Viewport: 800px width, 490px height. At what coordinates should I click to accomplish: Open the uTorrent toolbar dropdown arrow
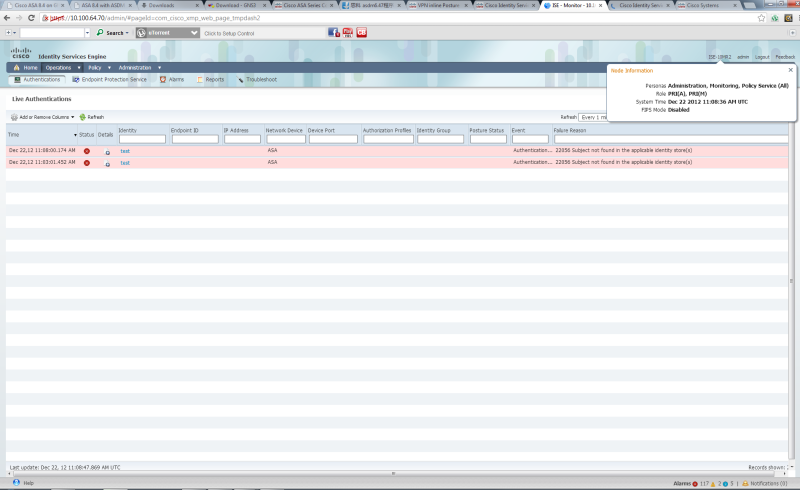click(194, 33)
